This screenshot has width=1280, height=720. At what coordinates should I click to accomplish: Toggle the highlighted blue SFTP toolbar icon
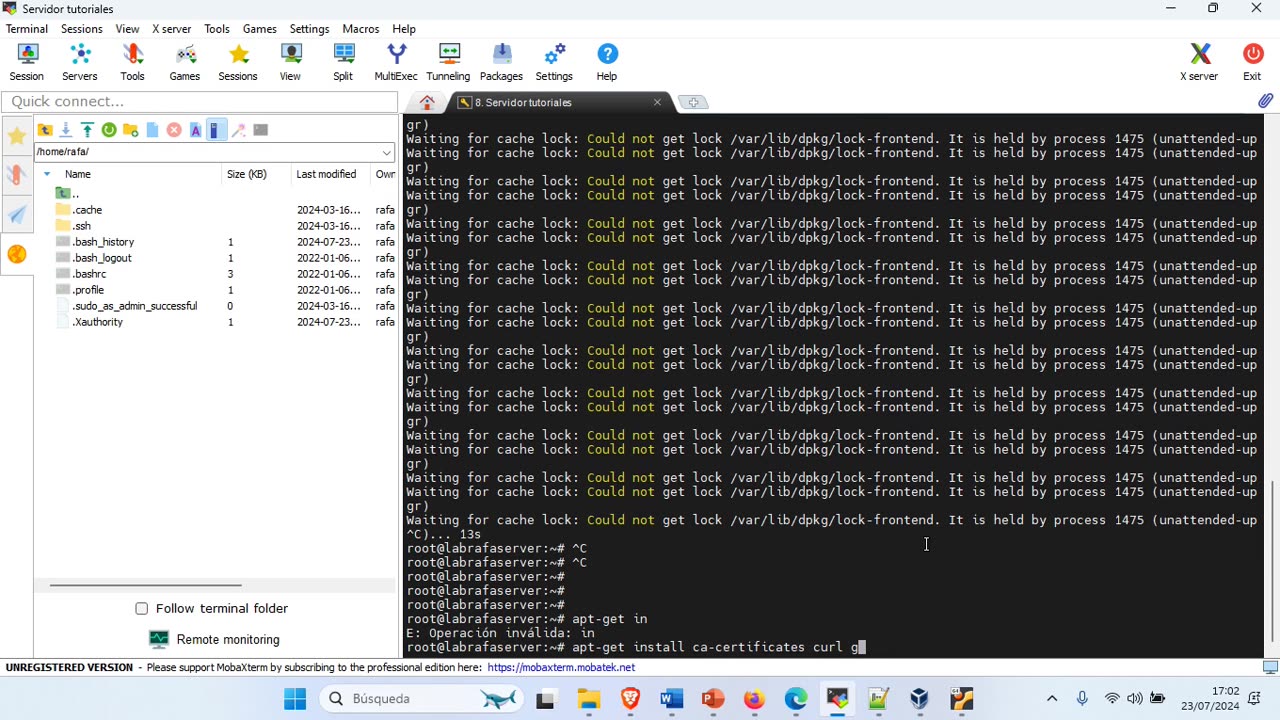[x=216, y=130]
